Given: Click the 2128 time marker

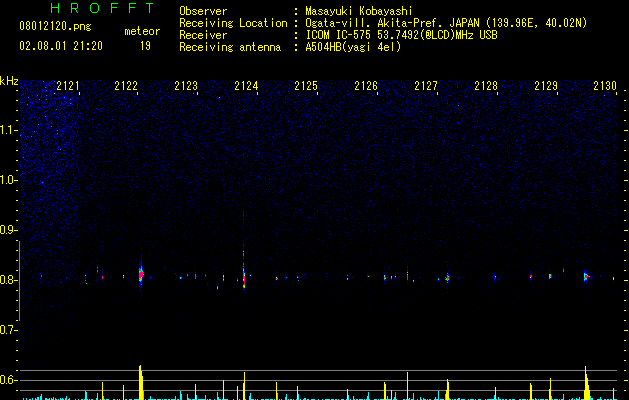Looking at the screenshot, I should point(486,86).
